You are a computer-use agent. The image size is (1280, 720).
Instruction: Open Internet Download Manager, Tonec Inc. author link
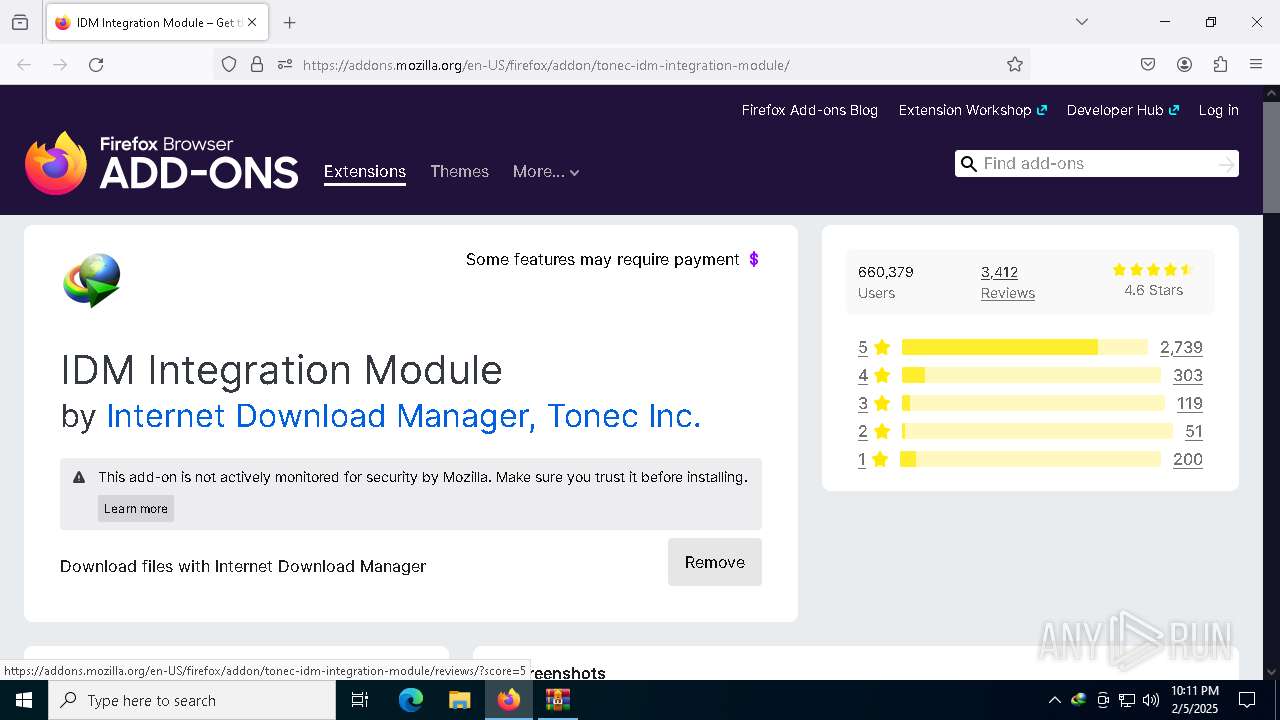click(403, 415)
